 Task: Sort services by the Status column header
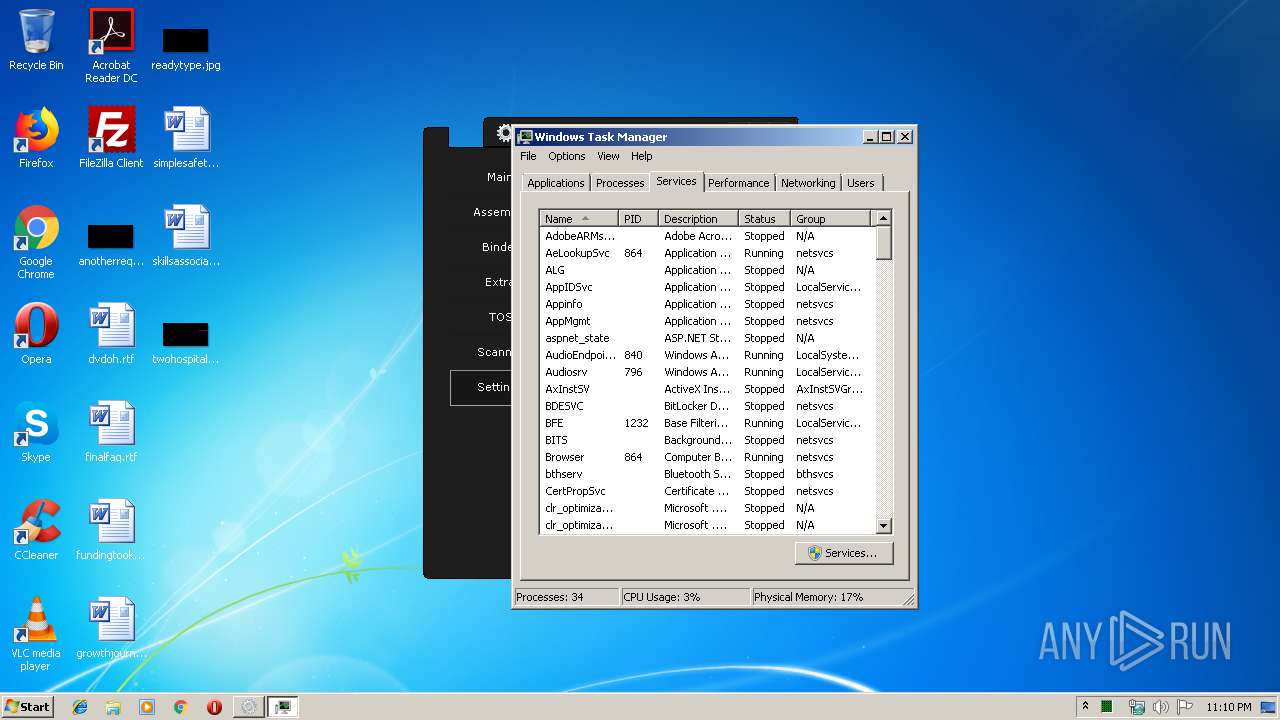tap(763, 219)
